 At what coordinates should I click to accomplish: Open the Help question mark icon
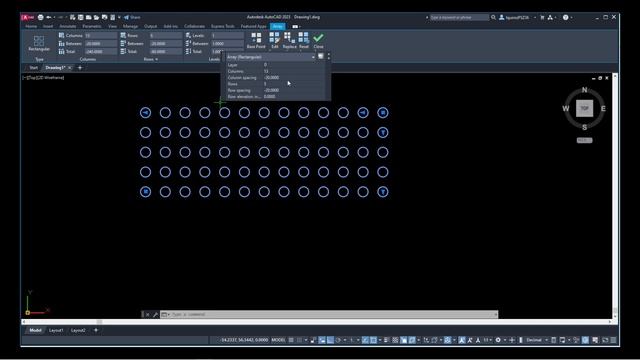565,17
